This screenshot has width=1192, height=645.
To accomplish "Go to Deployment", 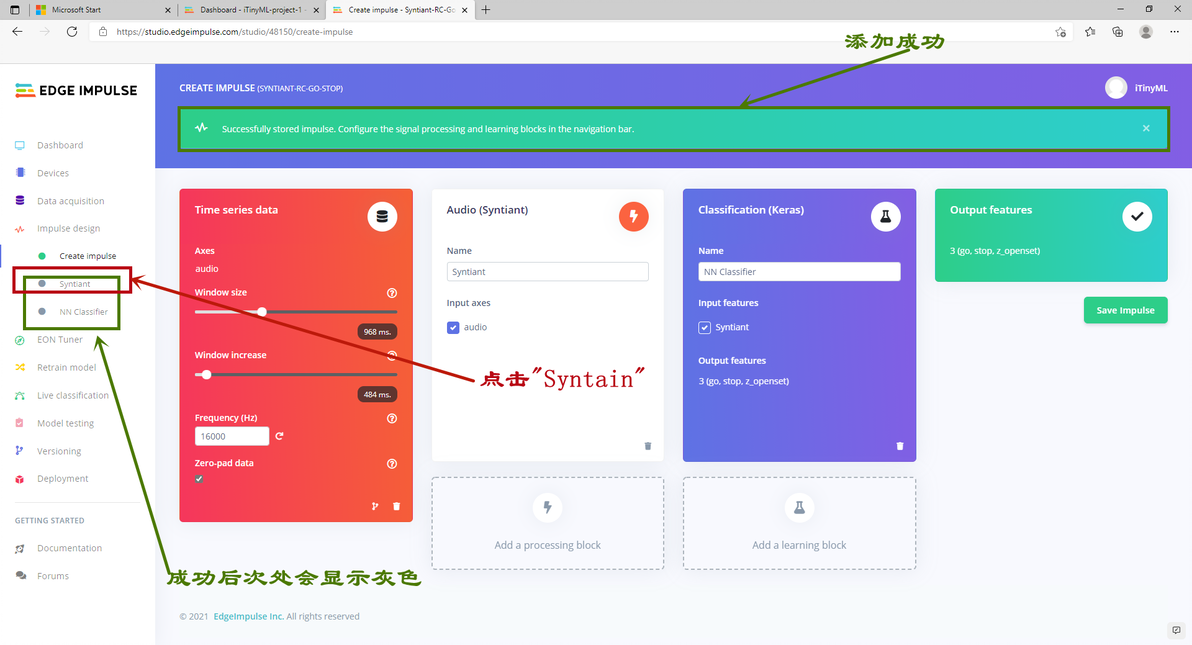I will click(62, 478).
